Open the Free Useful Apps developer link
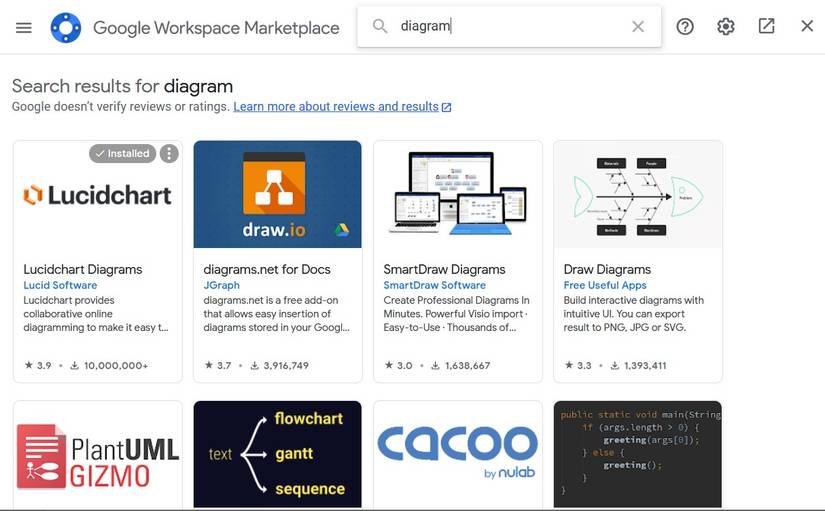This screenshot has width=825, height=511. [605, 285]
